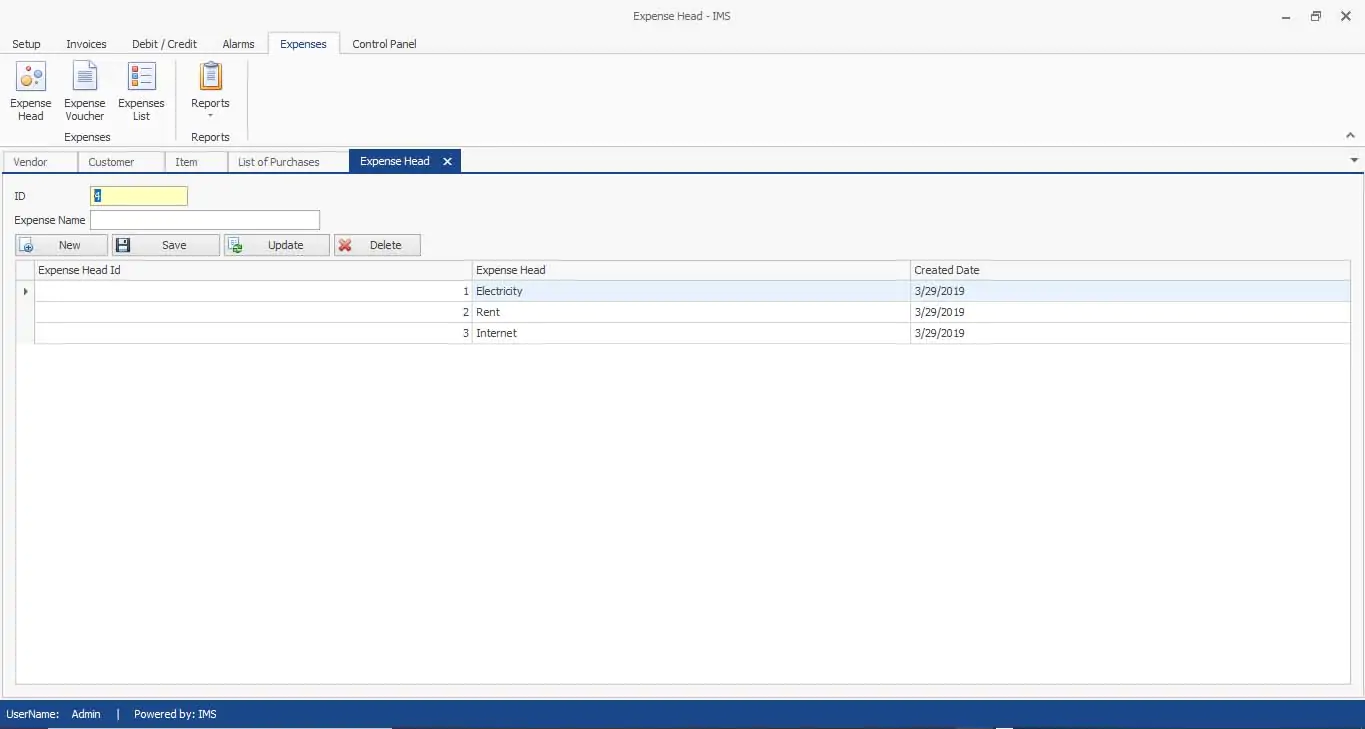This screenshot has width=1365, height=729.
Task: Close the Expense Head document tab
Action: pos(447,161)
